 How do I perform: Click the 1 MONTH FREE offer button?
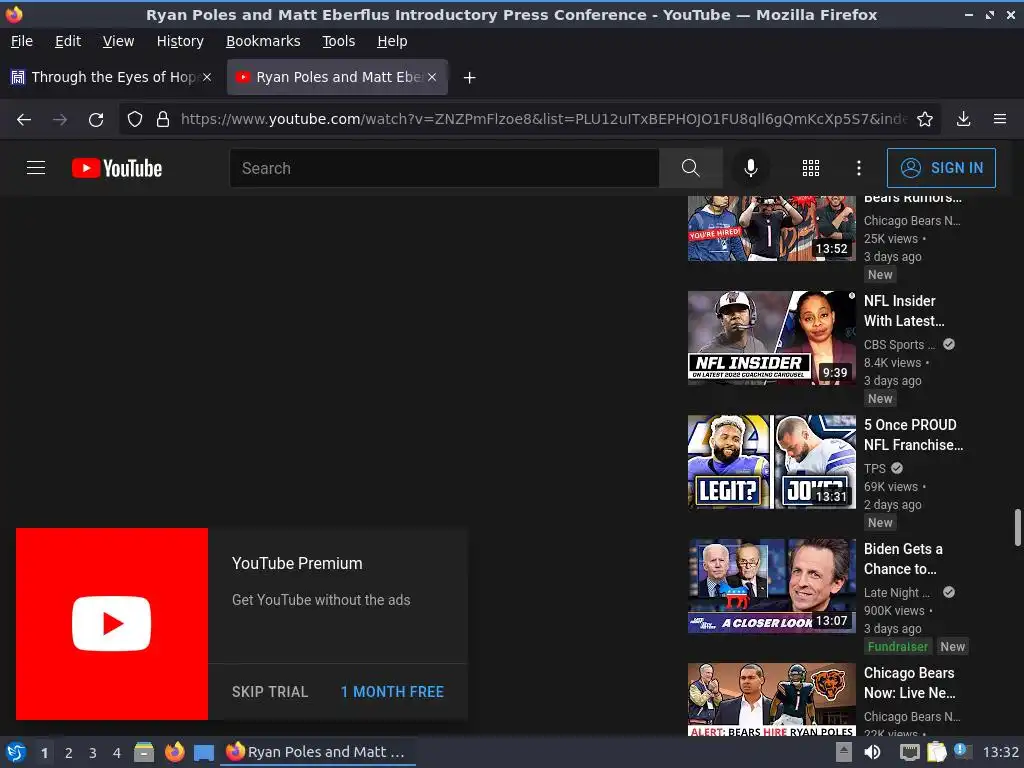392,692
